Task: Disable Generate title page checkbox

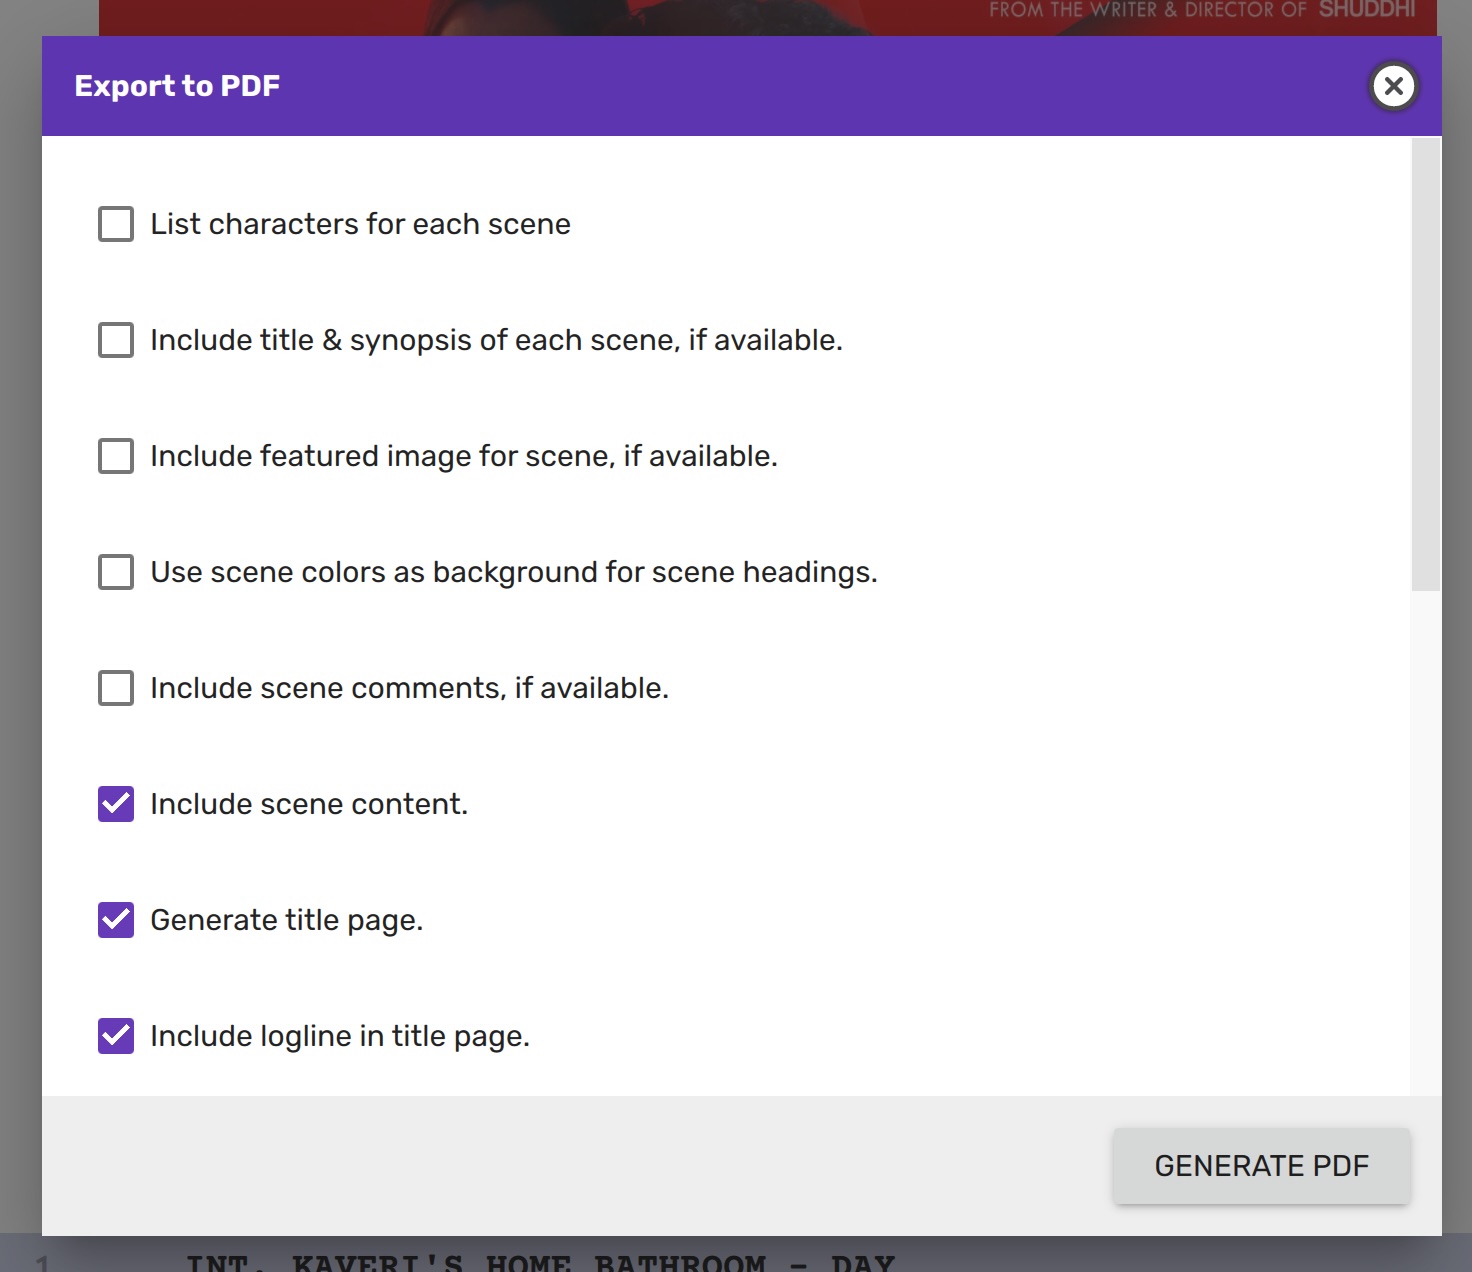Action: click(116, 920)
